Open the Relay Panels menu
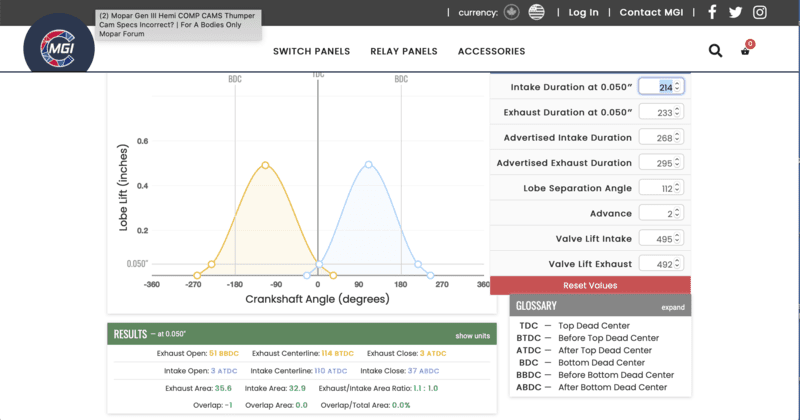Image resolution: width=800 pixels, height=420 pixels. tap(404, 51)
